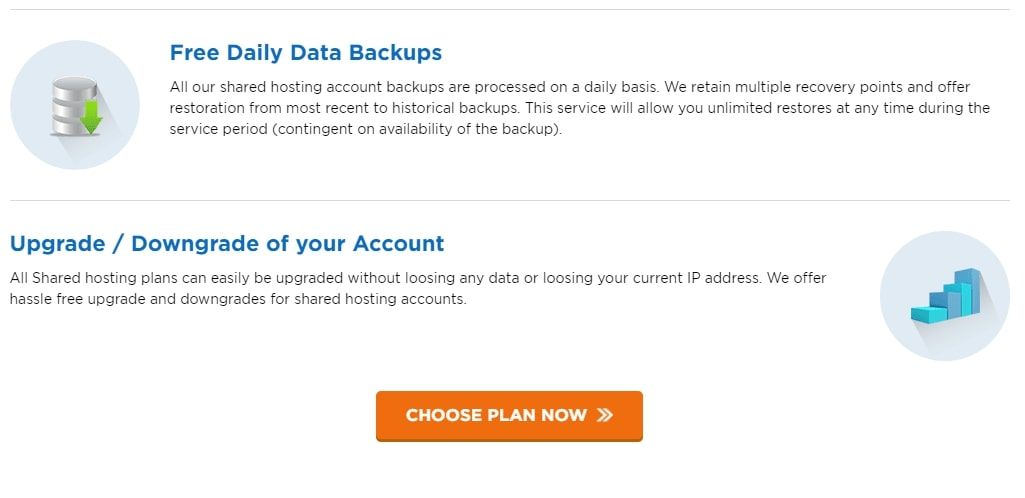Click the shortest bar in the chart icon
The width and height of the screenshot is (1025, 498).
[927, 314]
